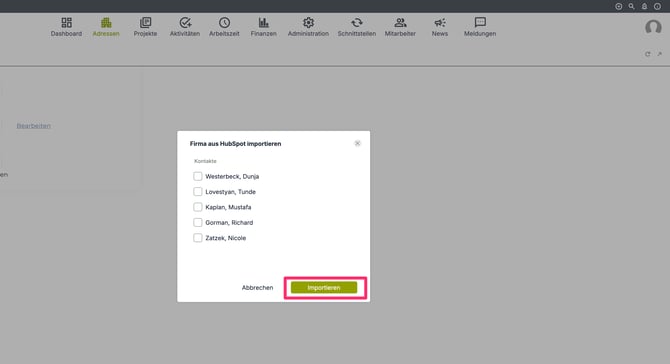This screenshot has height=364, width=670.
Task: Enable the Gorman, Richard checkbox
Action: coord(197,223)
